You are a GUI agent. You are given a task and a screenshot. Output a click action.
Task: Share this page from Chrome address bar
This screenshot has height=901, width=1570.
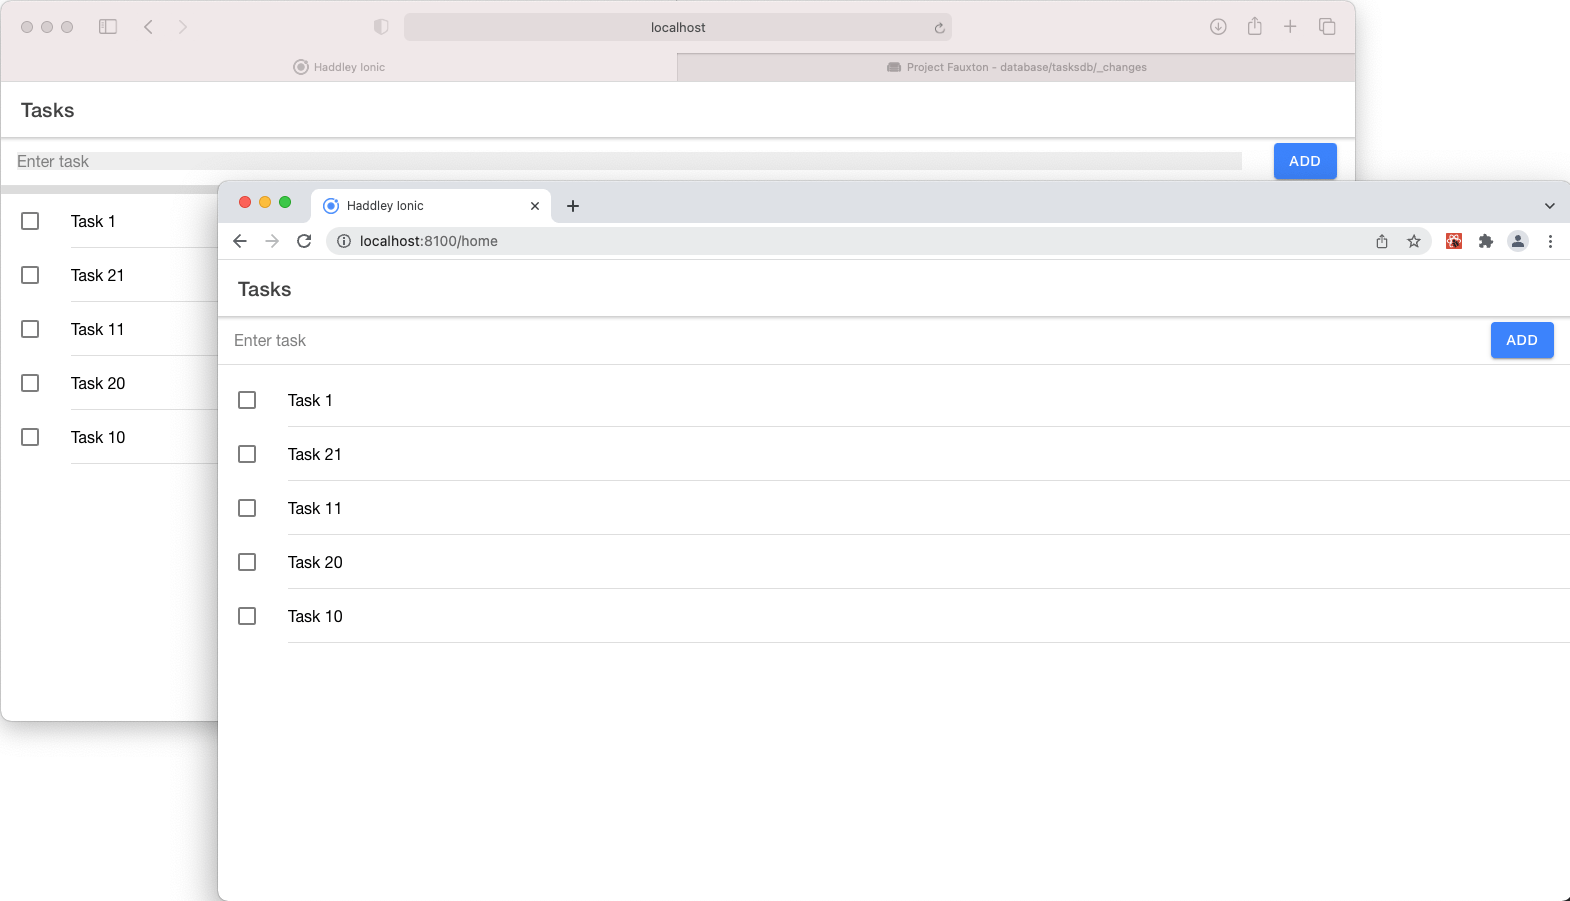click(x=1382, y=241)
